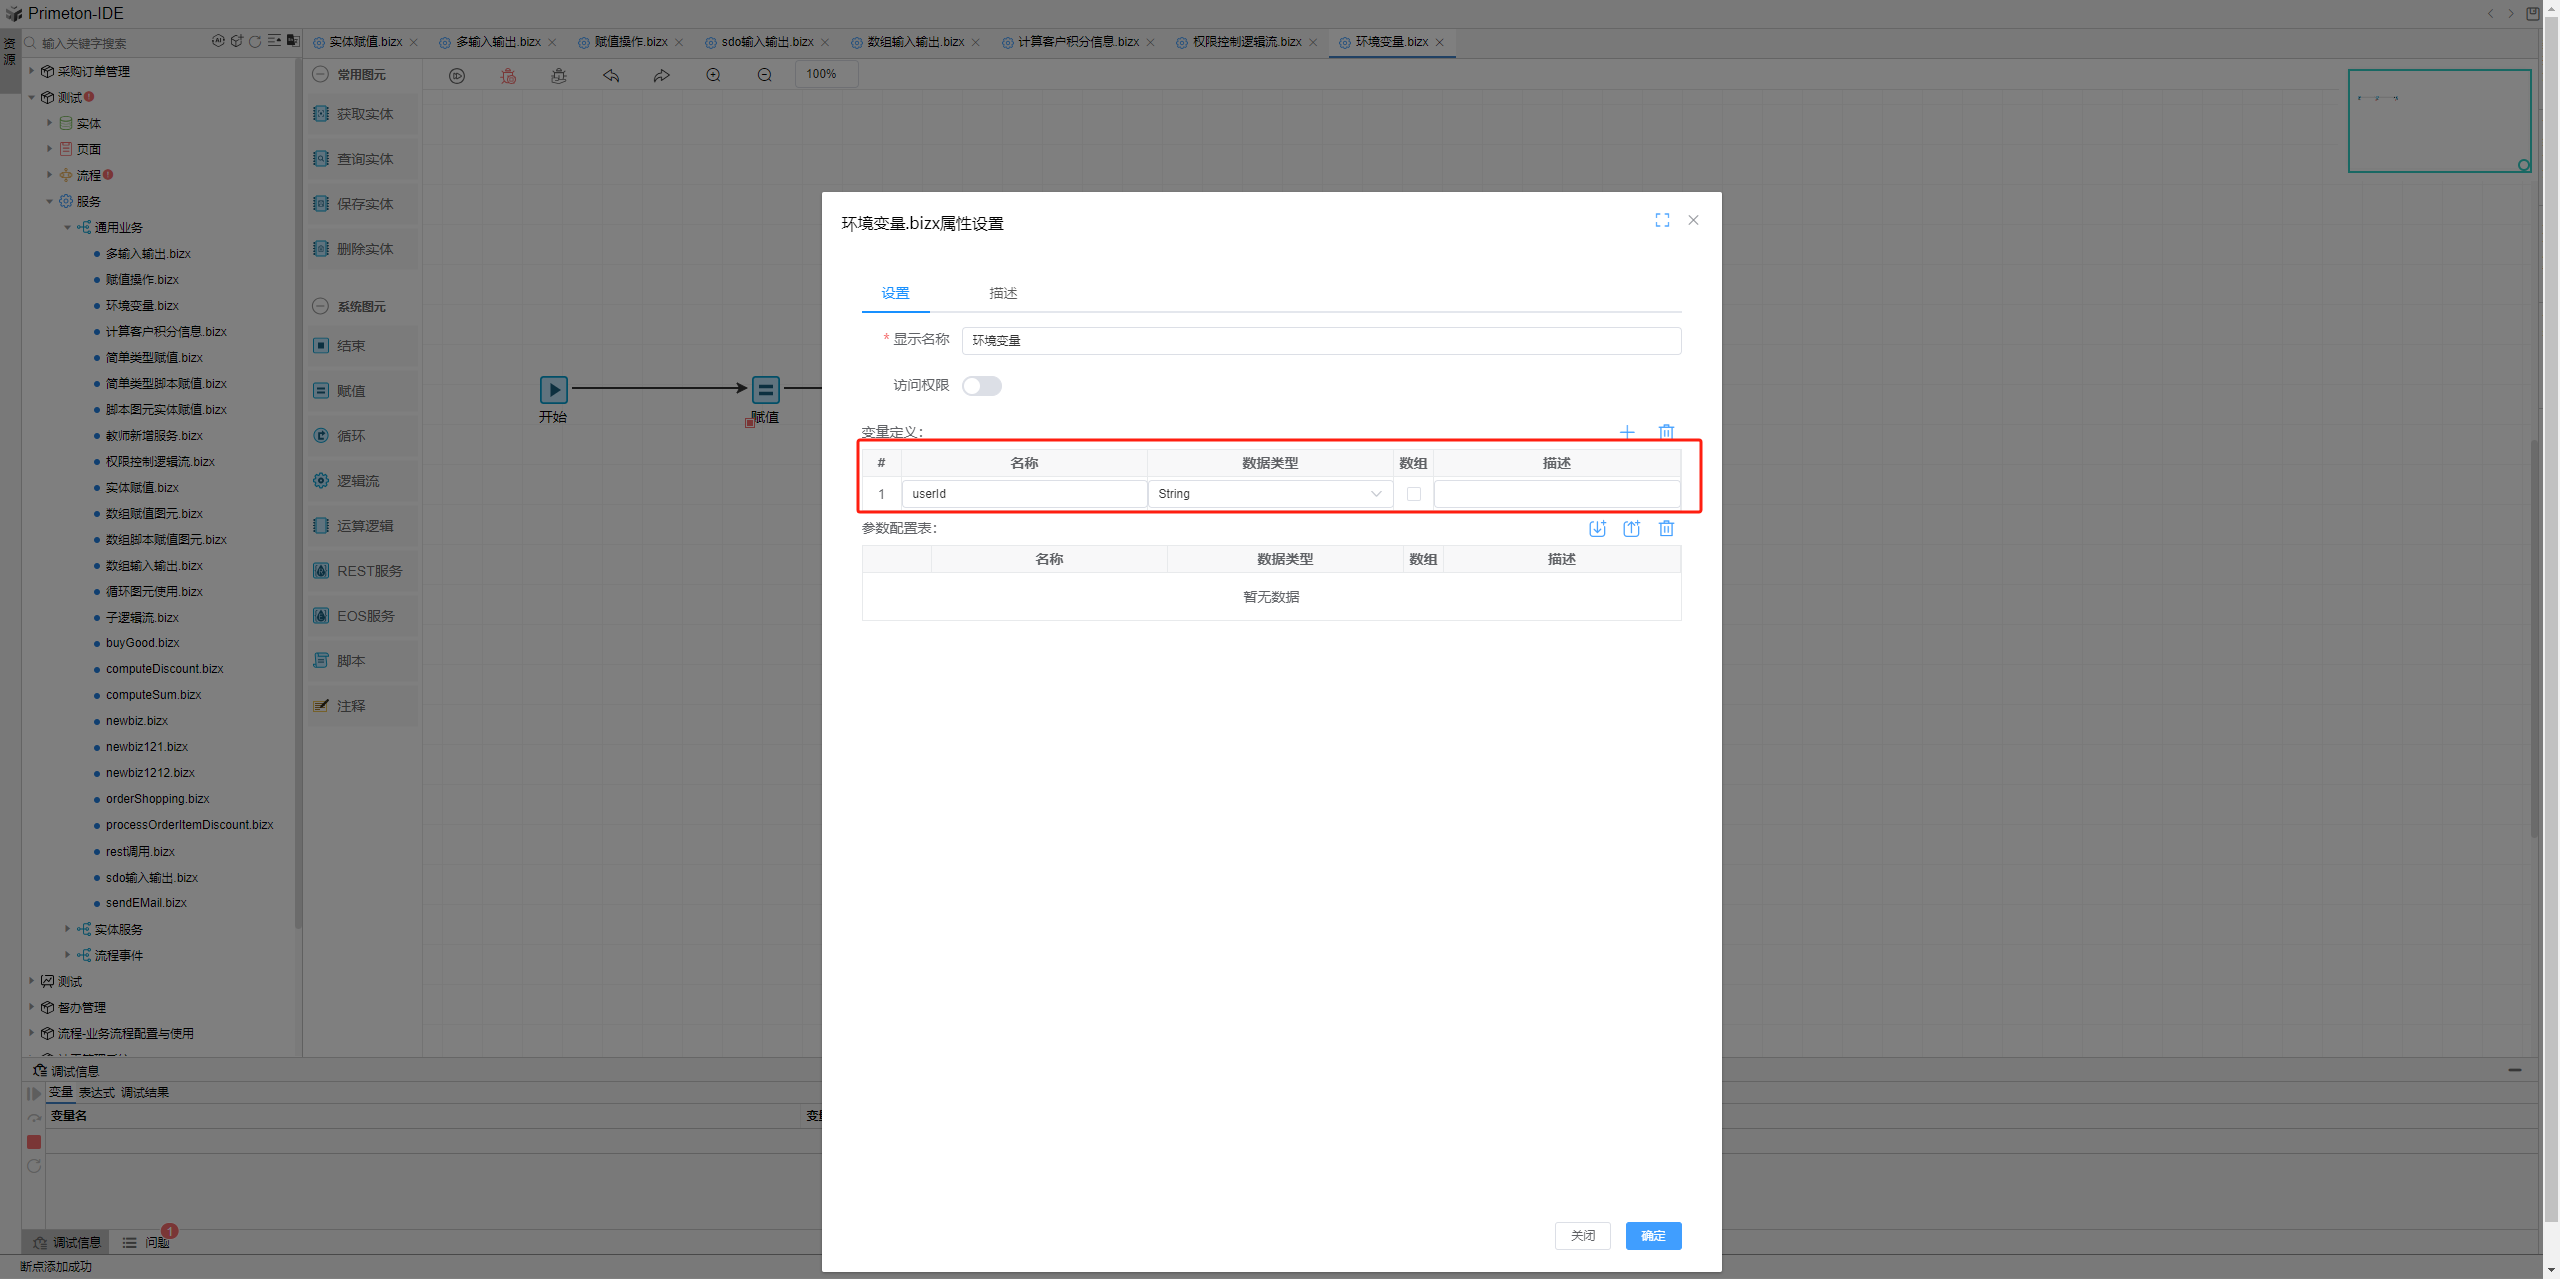Expand the 实体服务 tree node
This screenshot has height=1279, width=2560.
(x=68, y=929)
